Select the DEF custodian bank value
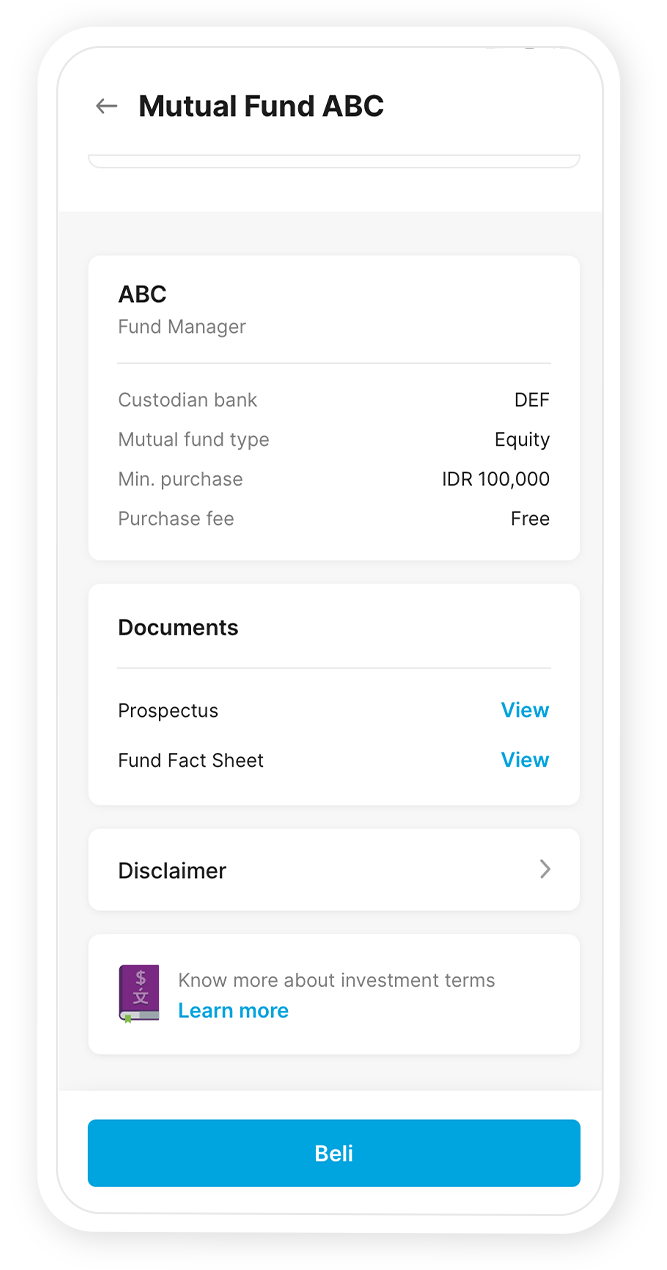667x1270 pixels. [531, 400]
